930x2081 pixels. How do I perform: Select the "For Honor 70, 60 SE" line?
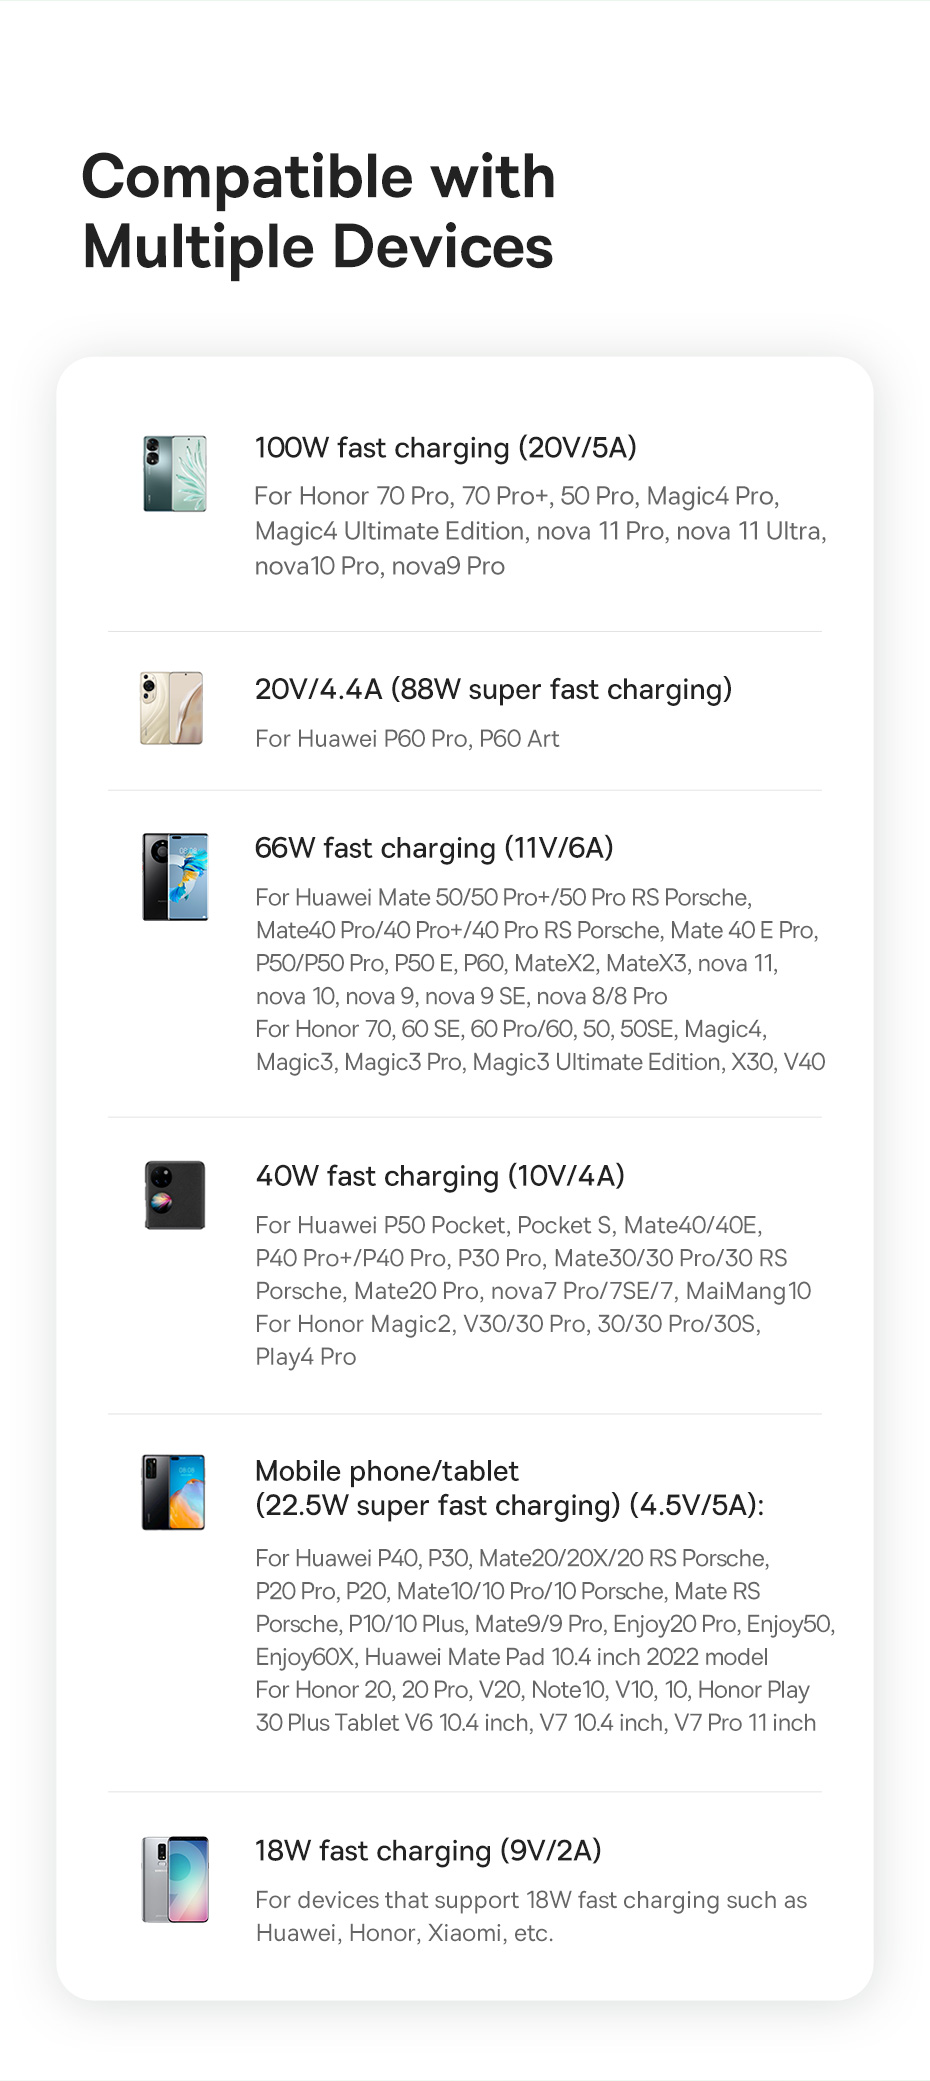[x=511, y=1029]
